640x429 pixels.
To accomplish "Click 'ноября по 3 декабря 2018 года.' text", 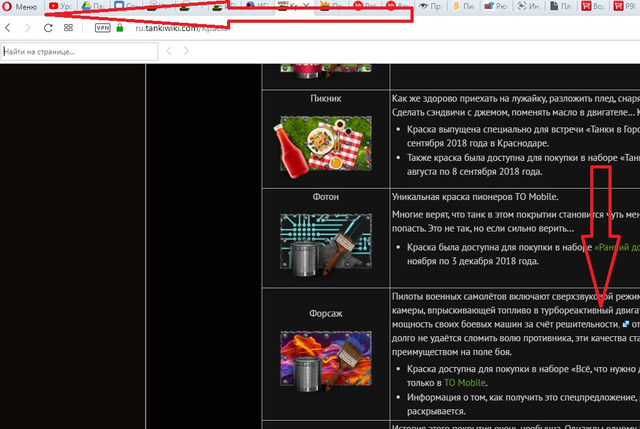I will click(473, 261).
